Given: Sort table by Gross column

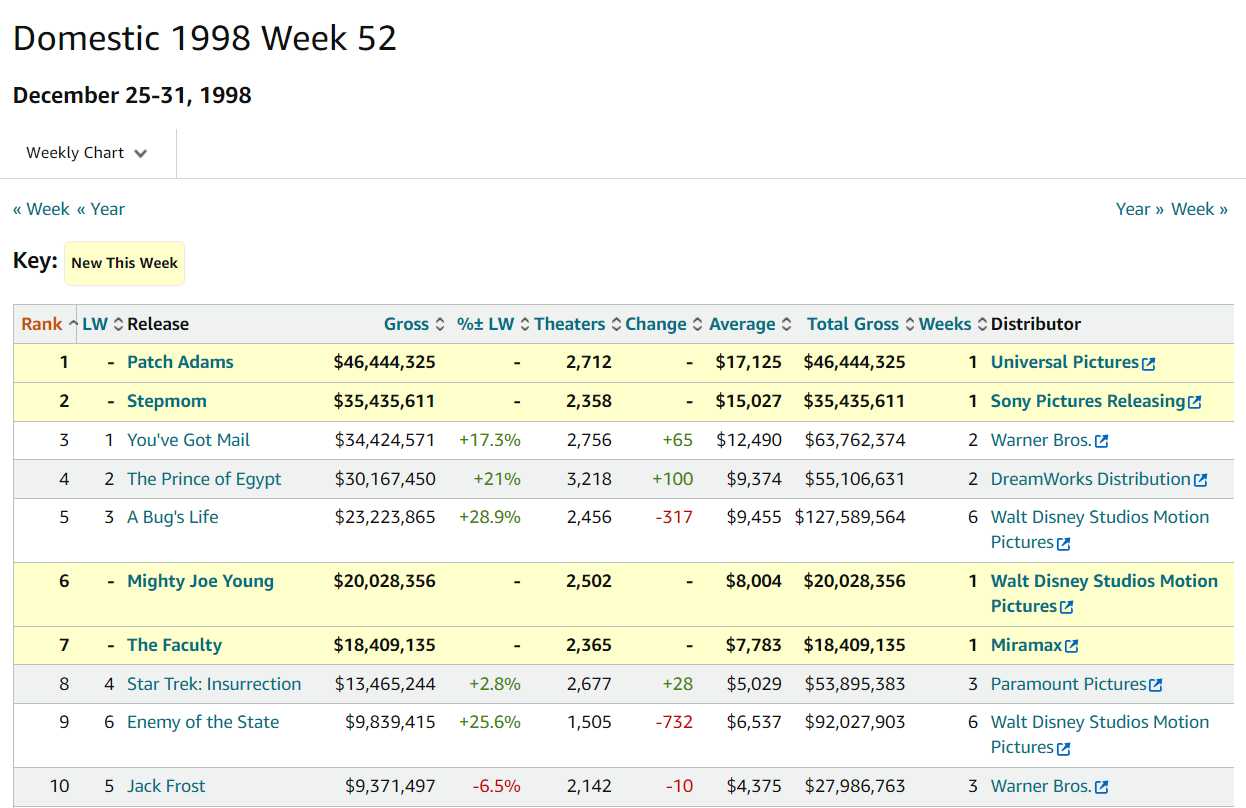Looking at the screenshot, I should 414,324.
